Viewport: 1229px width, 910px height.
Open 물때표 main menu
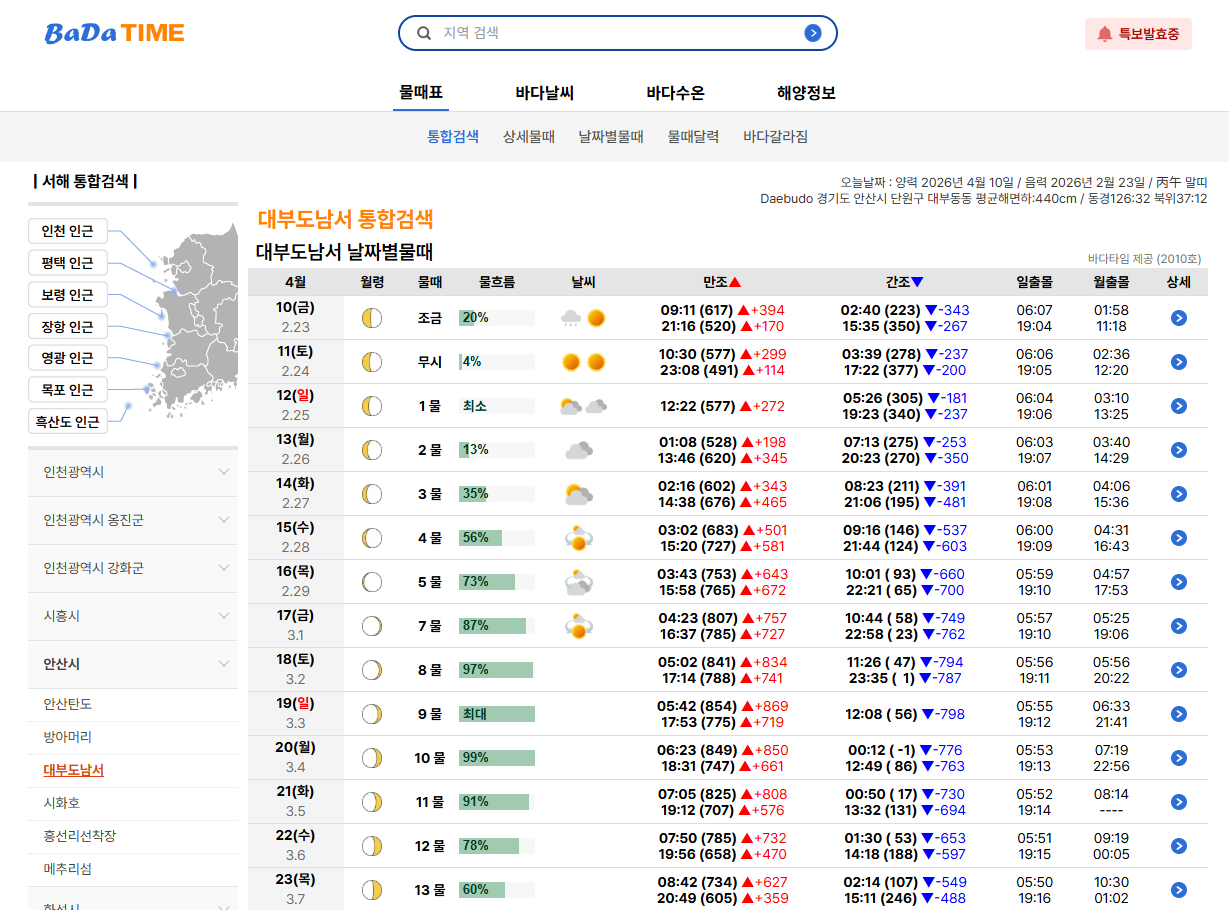point(421,93)
